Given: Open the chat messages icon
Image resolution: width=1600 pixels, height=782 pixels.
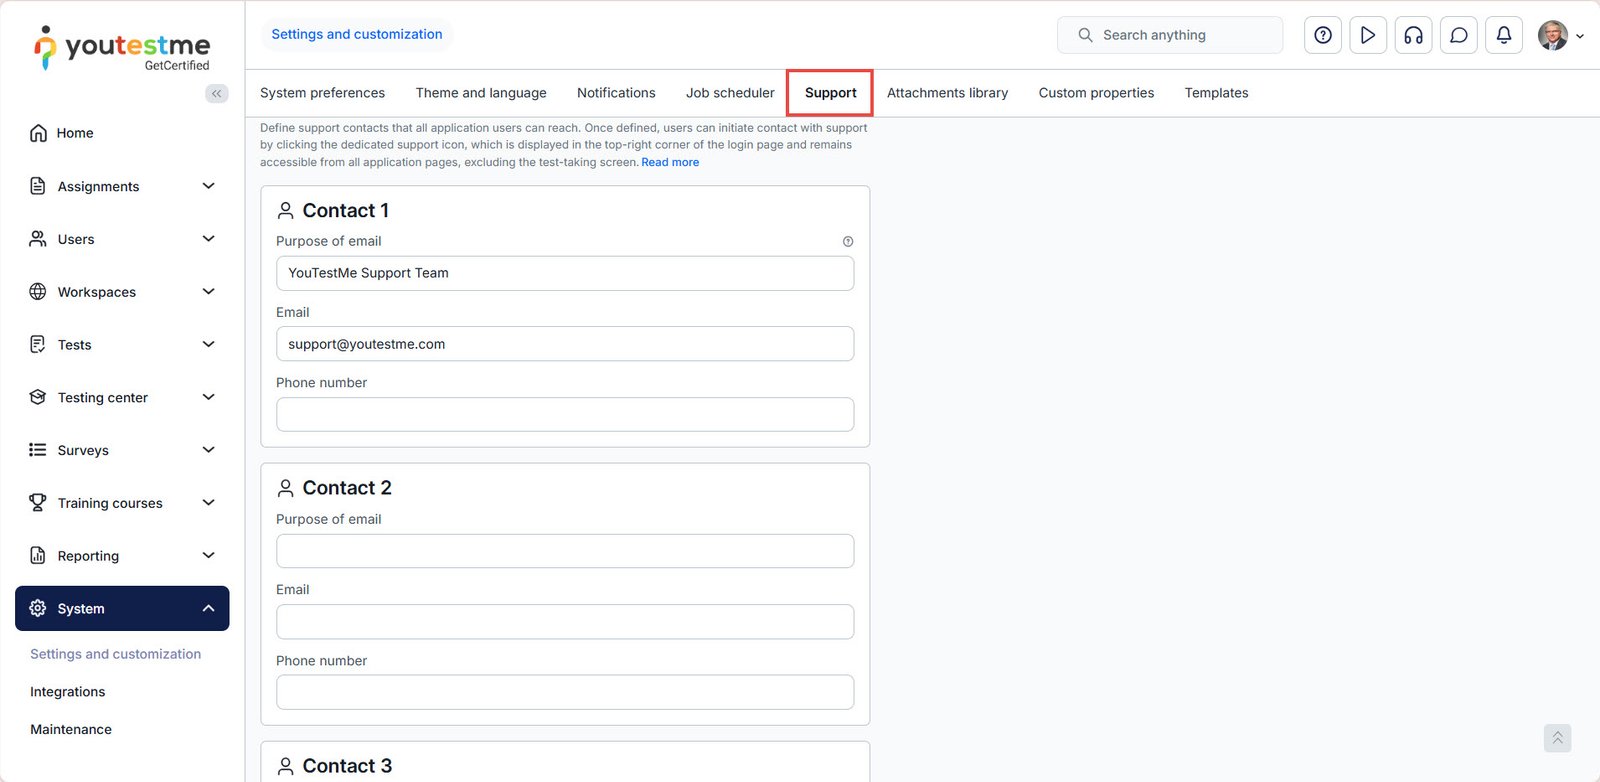Looking at the screenshot, I should click(x=1458, y=35).
